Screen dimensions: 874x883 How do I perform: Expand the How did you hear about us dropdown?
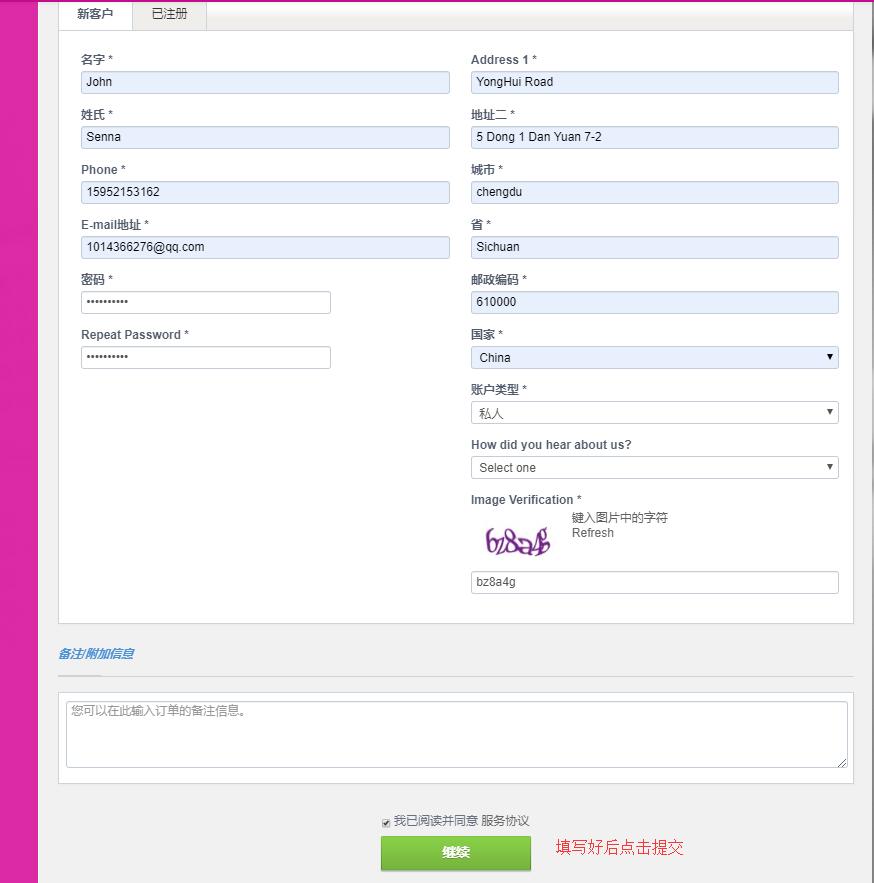click(654, 468)
